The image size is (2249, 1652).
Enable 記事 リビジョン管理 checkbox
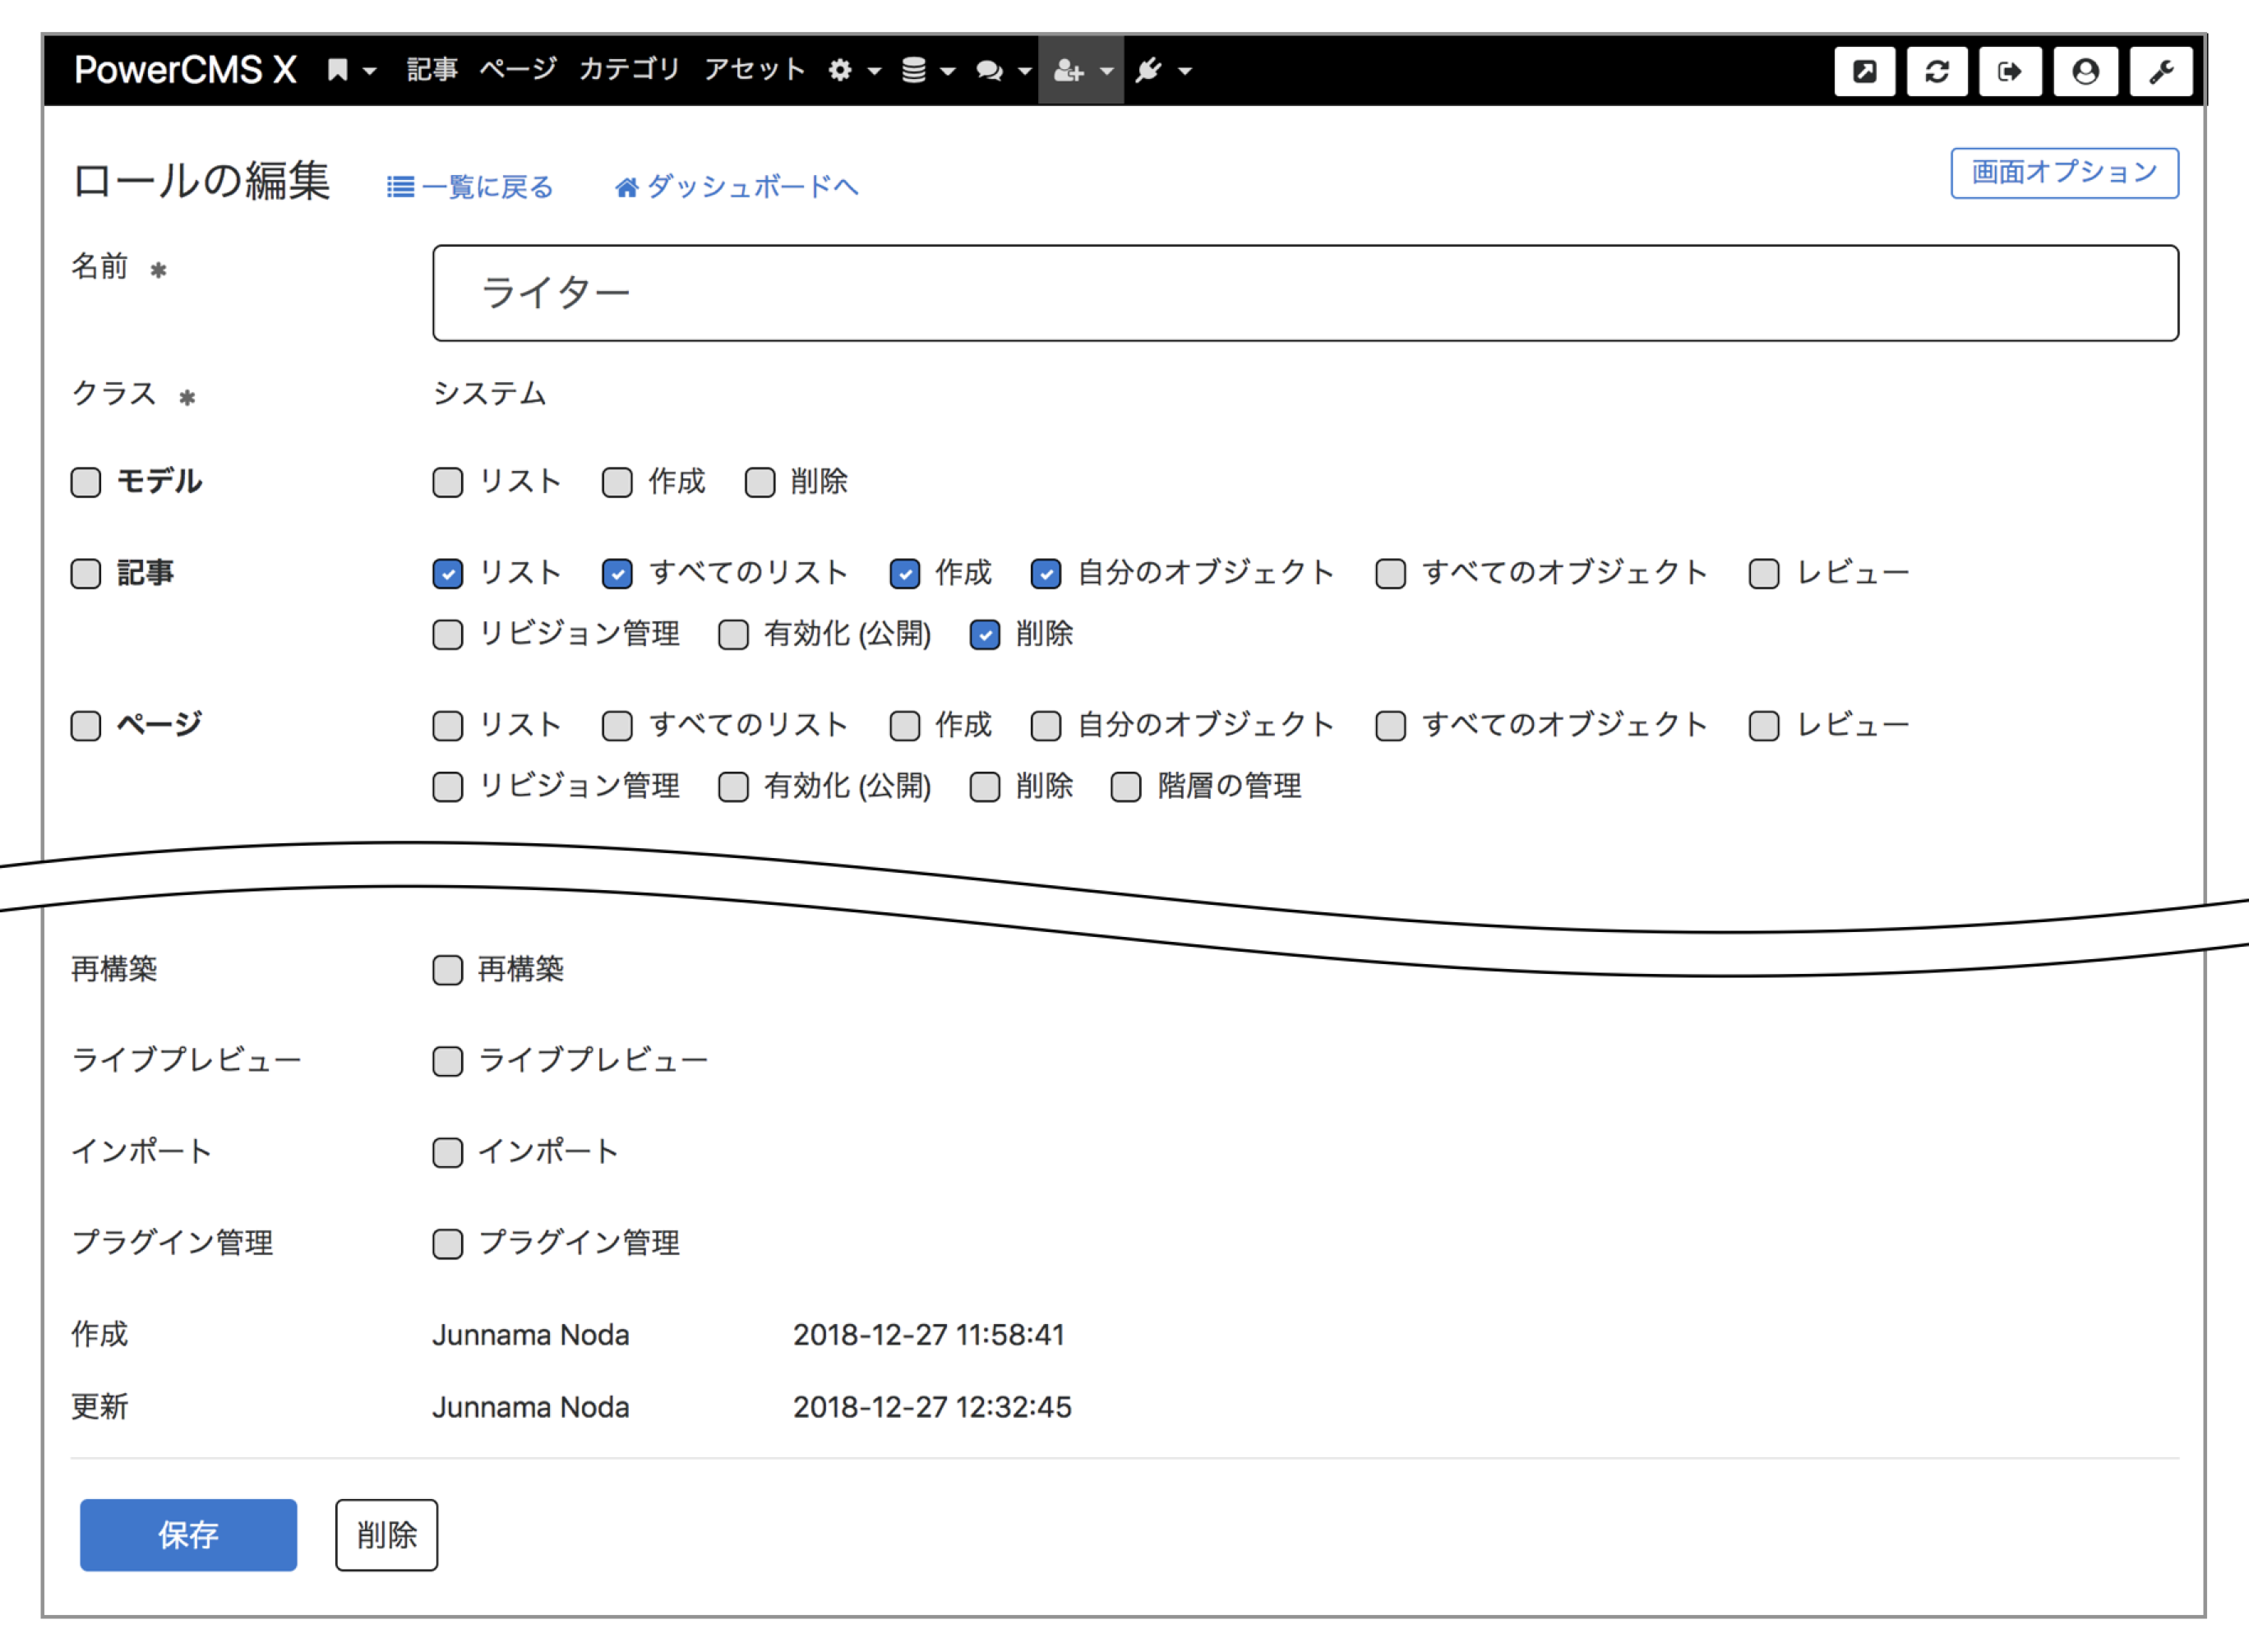[447, 635]
